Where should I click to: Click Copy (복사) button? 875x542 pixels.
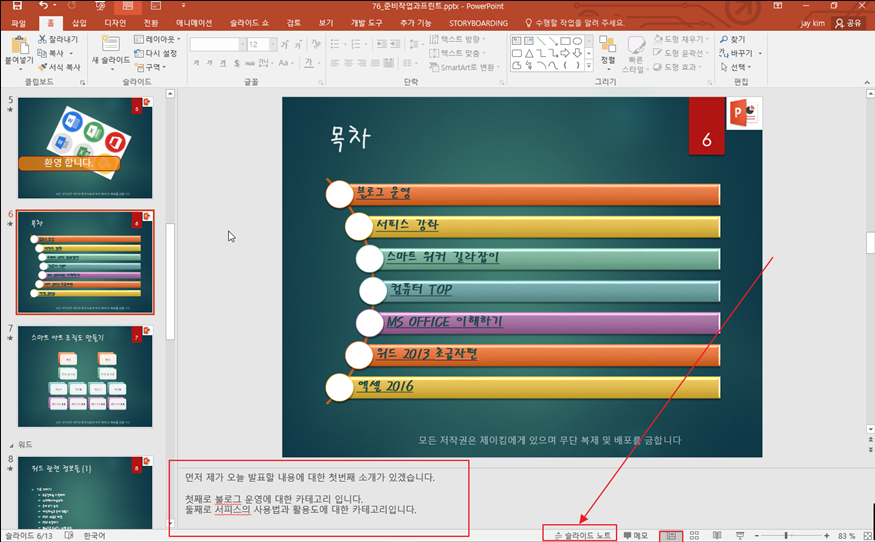51,53
